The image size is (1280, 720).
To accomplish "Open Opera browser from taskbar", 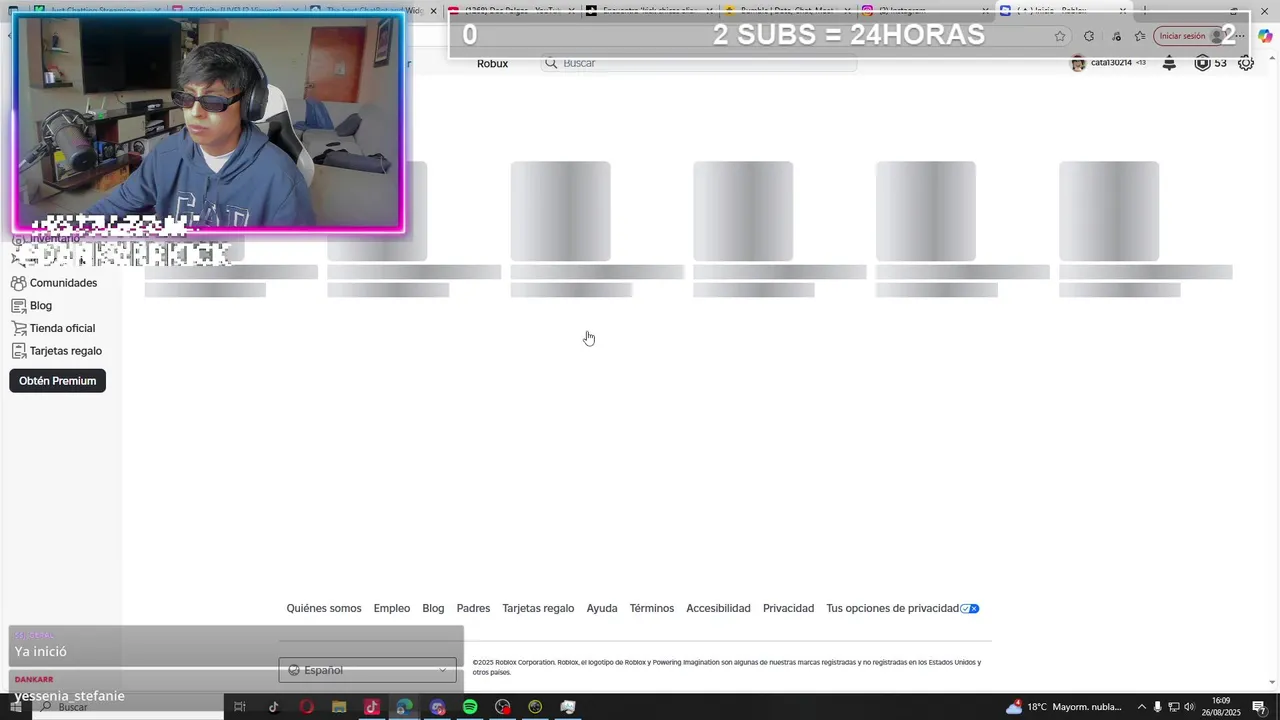I will tap(306, 707).
